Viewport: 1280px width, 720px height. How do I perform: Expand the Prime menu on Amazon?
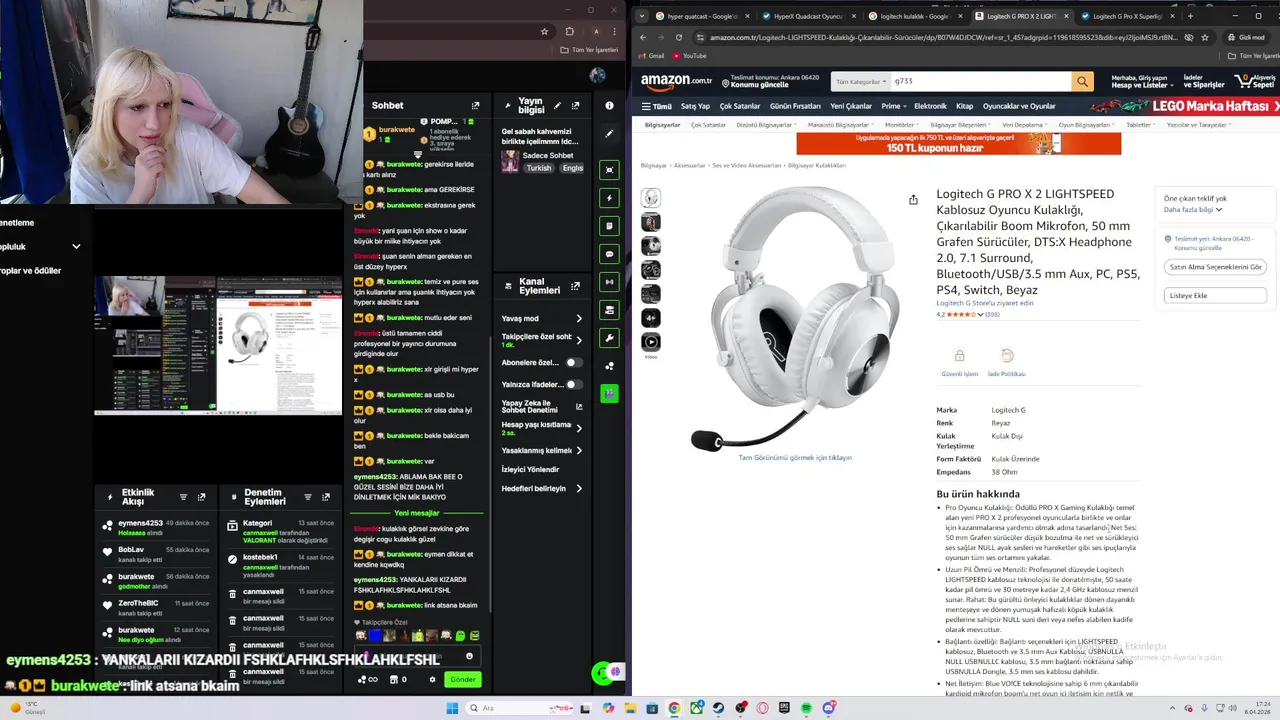pyautogui.click(x=892, y=106)
